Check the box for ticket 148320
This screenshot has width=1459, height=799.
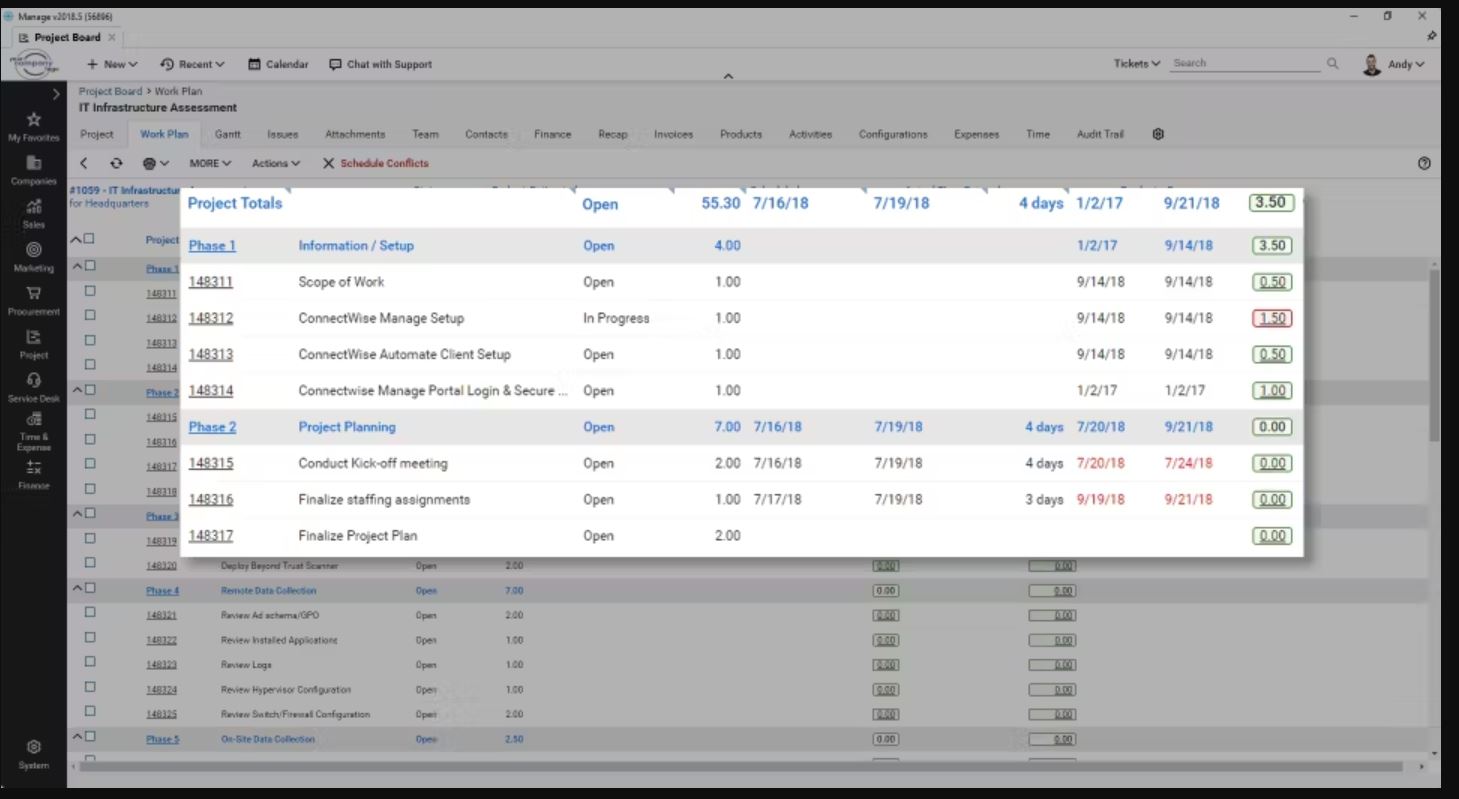tap(90, 563)
